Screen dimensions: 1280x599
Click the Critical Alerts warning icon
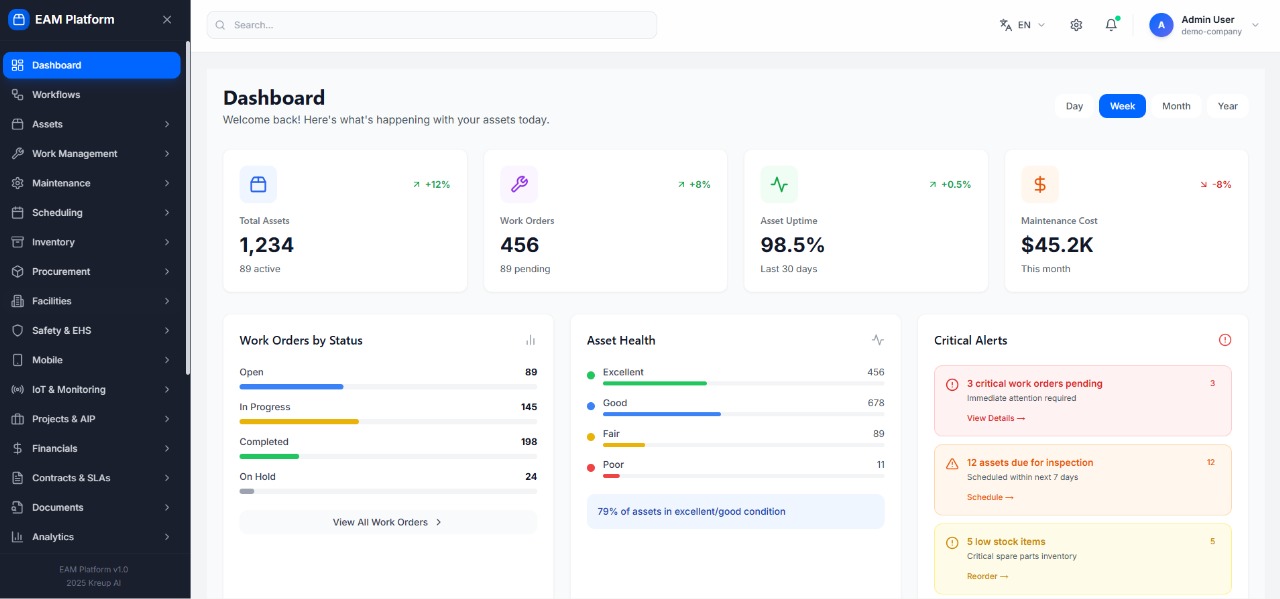[1225, 340]
